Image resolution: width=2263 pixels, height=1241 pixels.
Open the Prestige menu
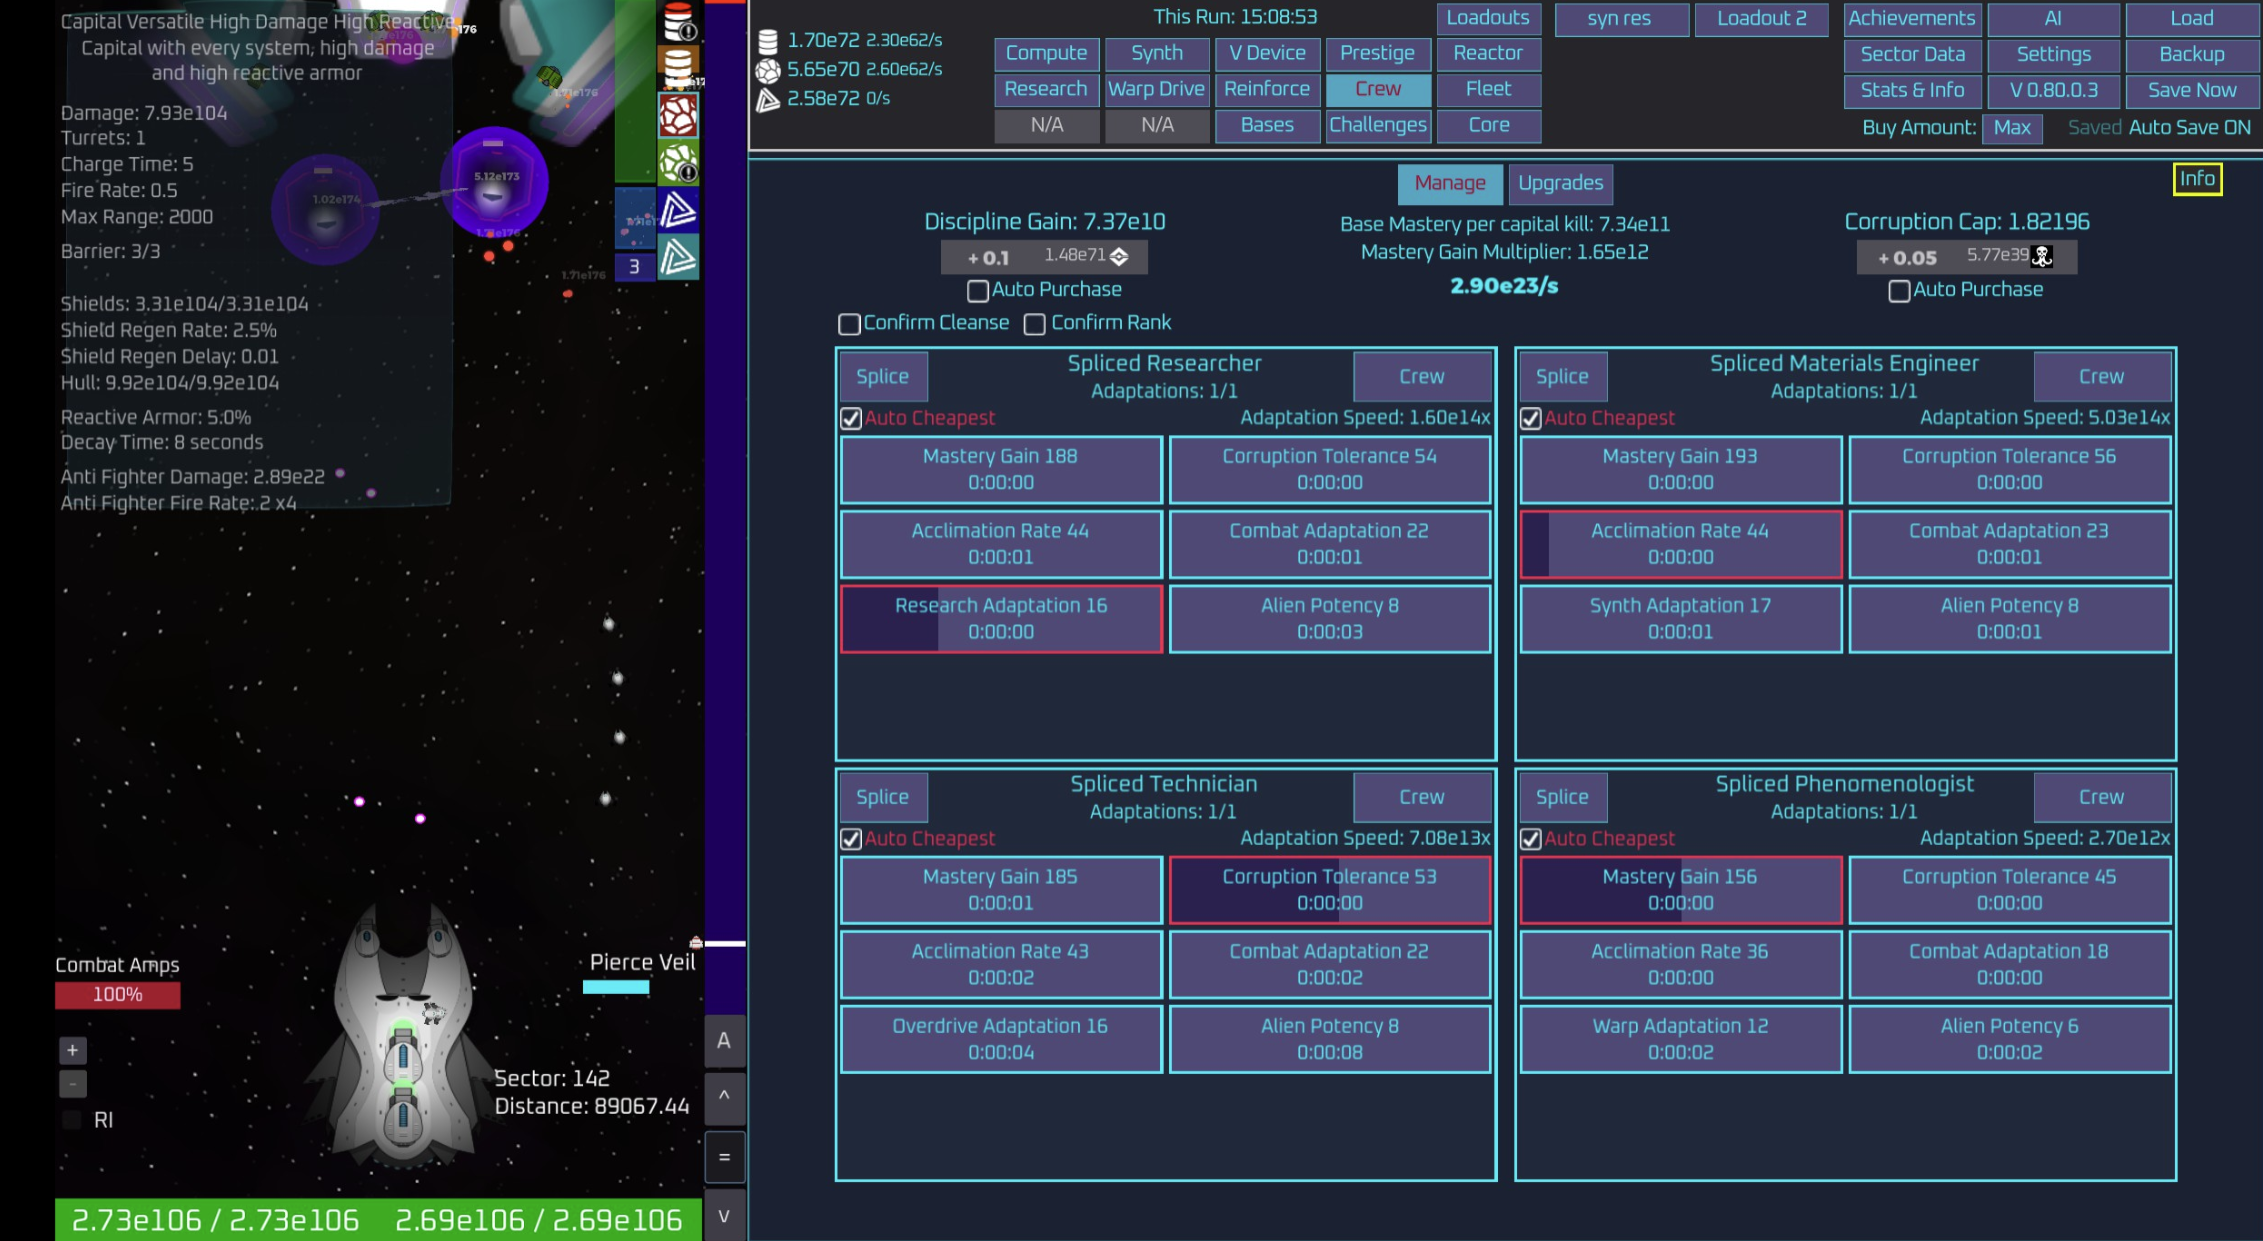click(1377, 53)
